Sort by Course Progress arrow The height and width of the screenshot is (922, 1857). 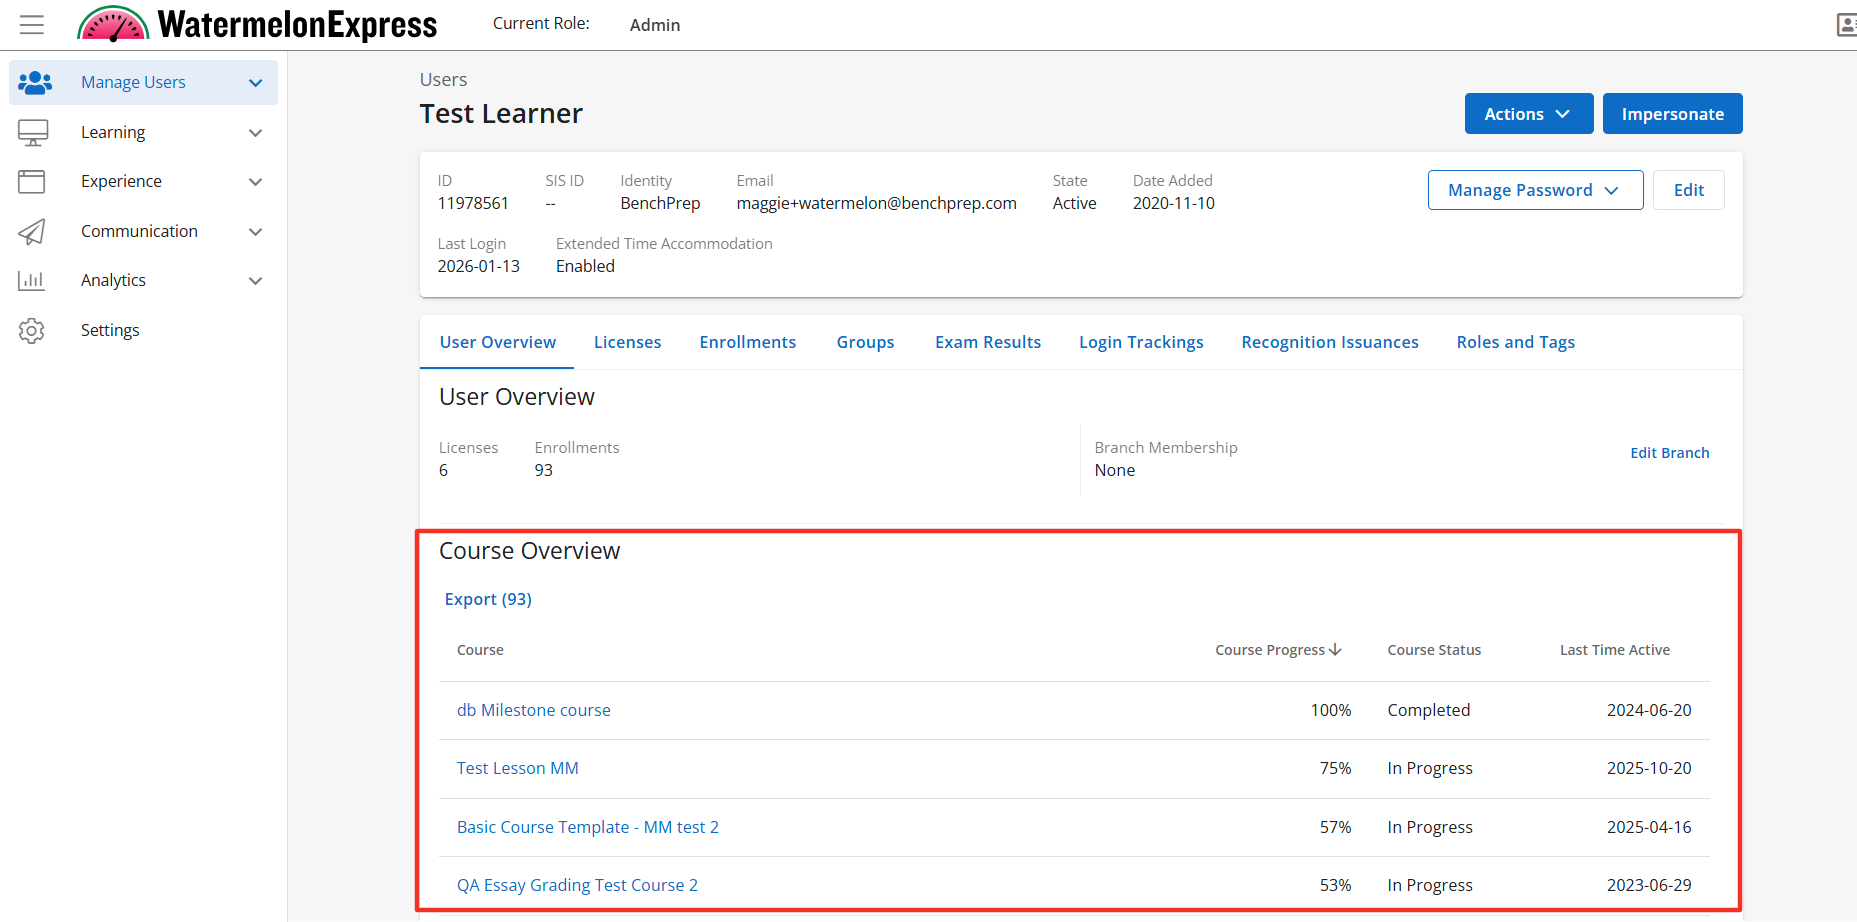pos(1335,650)
